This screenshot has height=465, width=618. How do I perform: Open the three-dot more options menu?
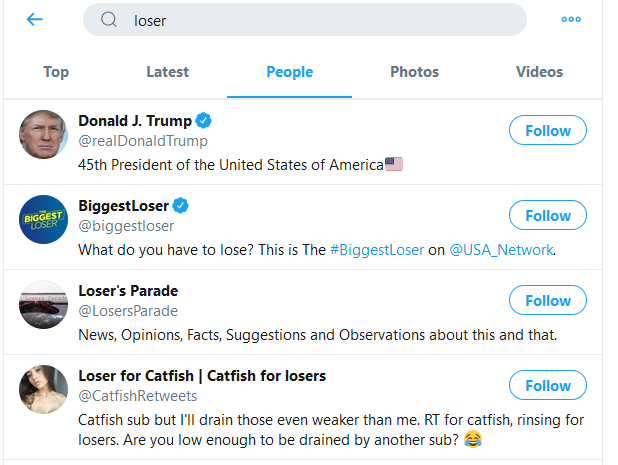pos(571,19)
